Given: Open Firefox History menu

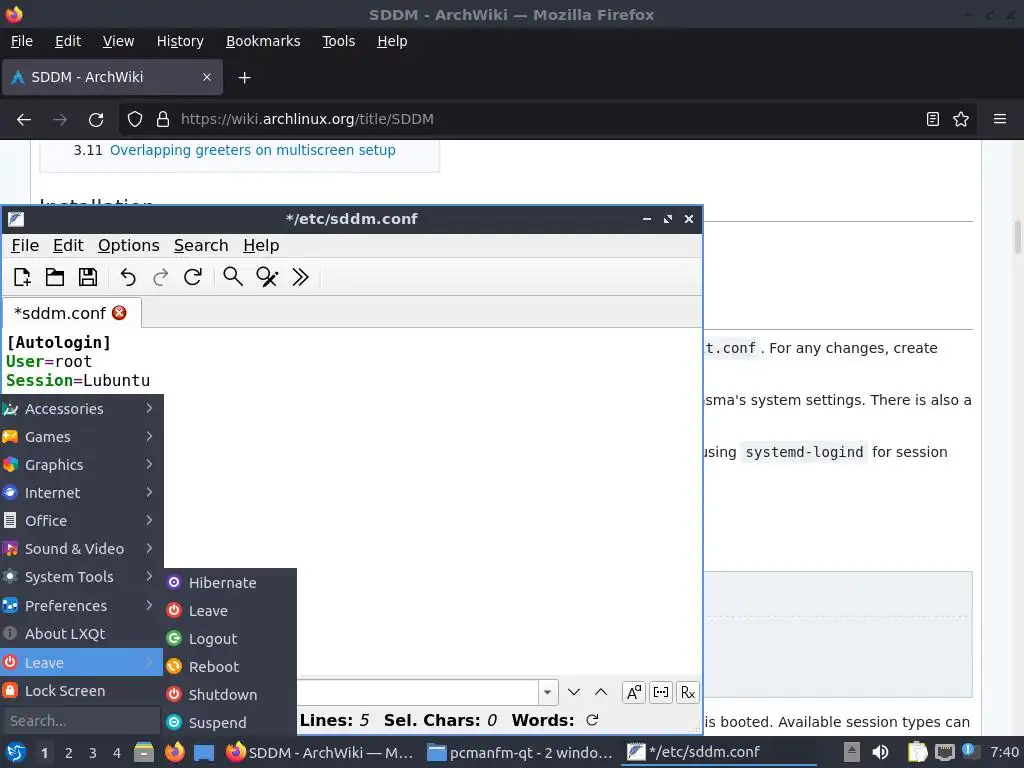Looking at the screenshot, I should click(x=180, y=41).
